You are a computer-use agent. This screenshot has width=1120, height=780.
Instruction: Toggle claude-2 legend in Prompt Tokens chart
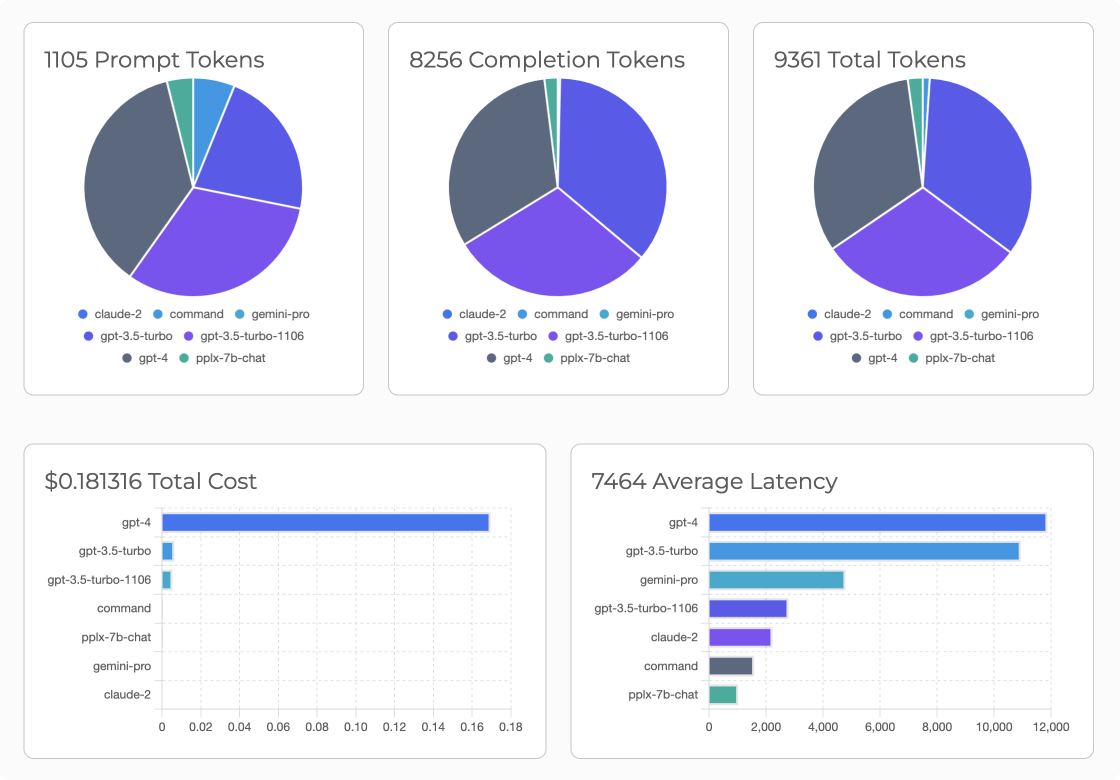111,314
